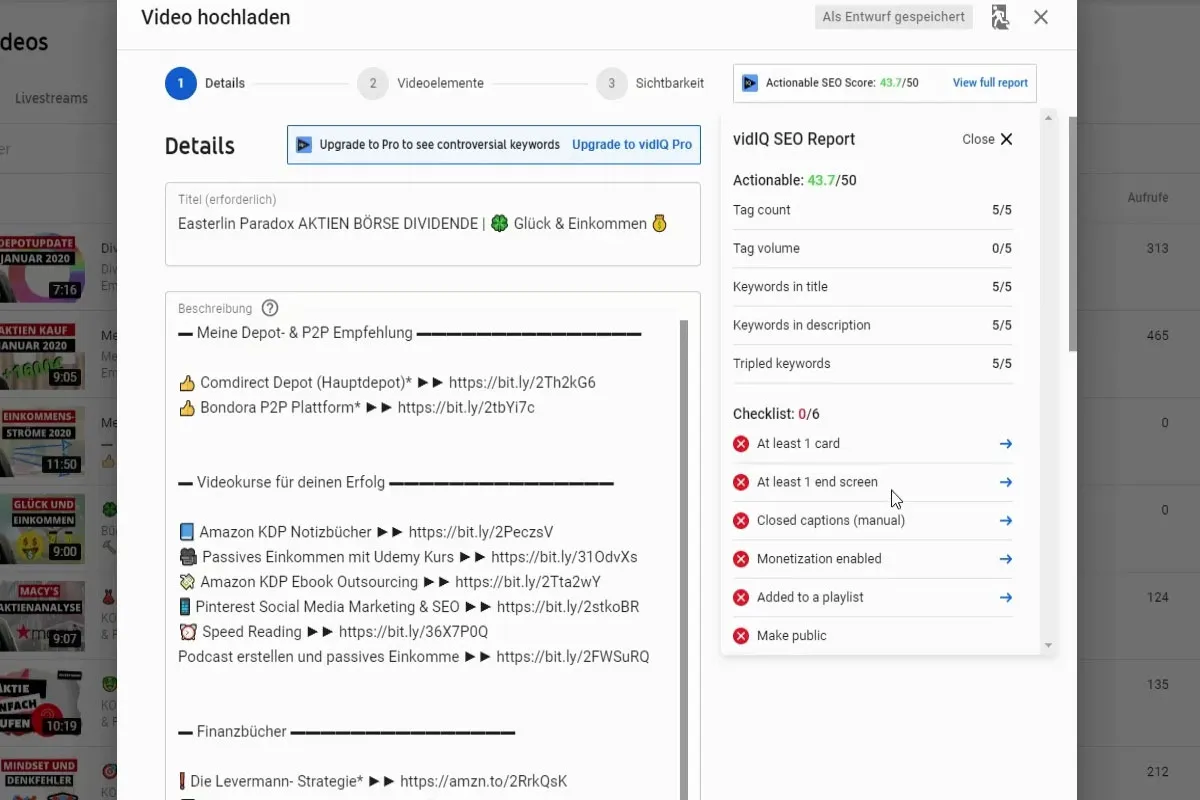The width and height of the screenshot is (1200, 800).
Task: Go to step 2 Videoelemente
Action: coord(420,83)
